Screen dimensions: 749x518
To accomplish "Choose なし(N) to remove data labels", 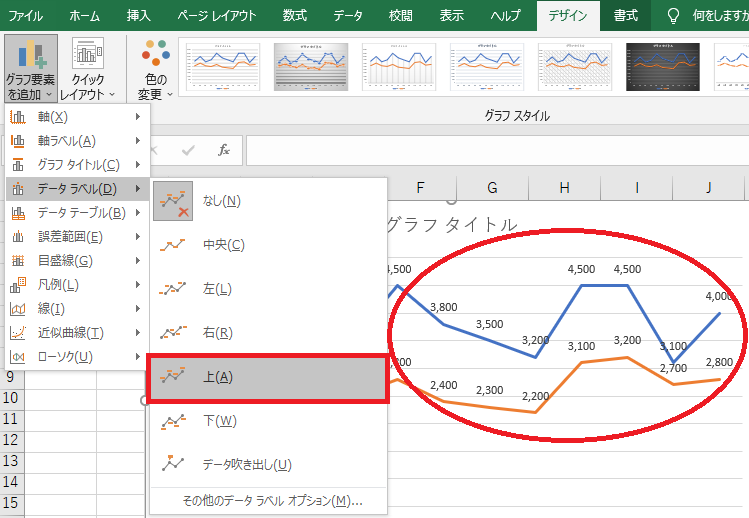I will pos(268,201).
